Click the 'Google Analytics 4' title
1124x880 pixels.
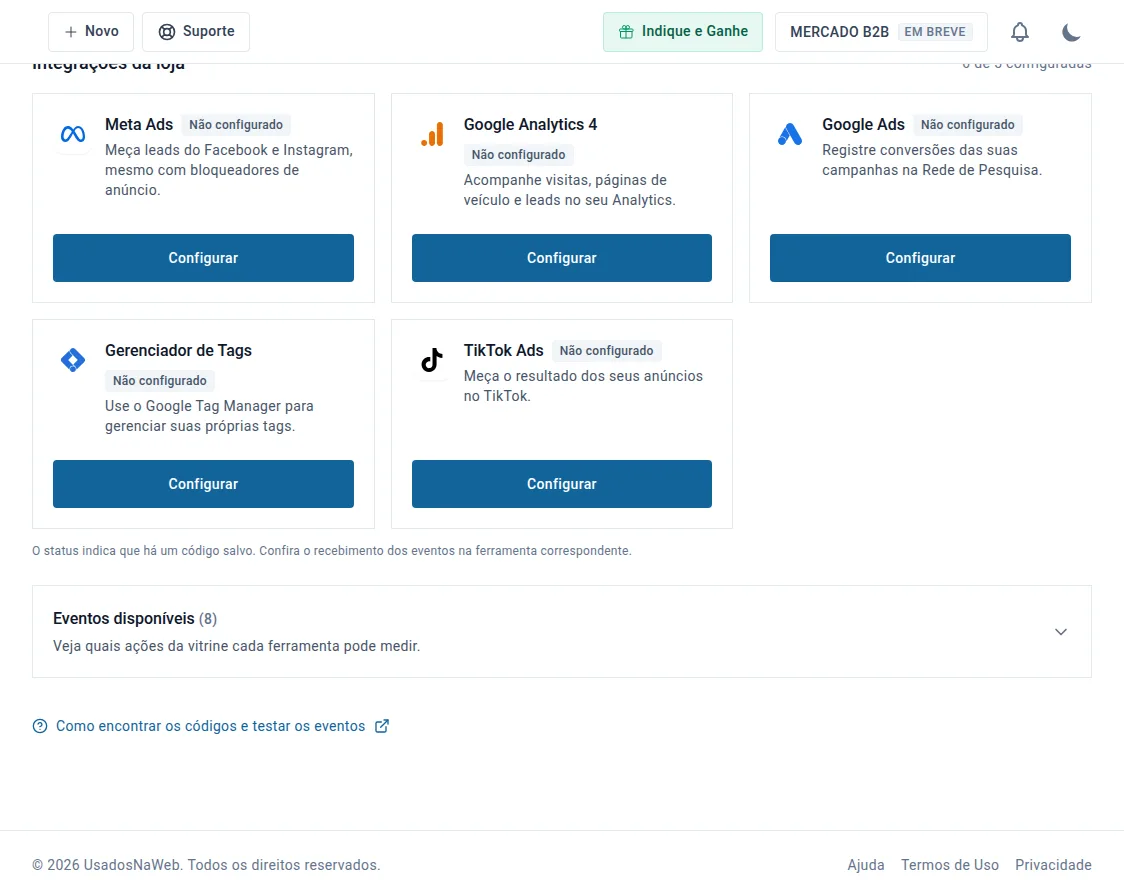click(530, 125)
